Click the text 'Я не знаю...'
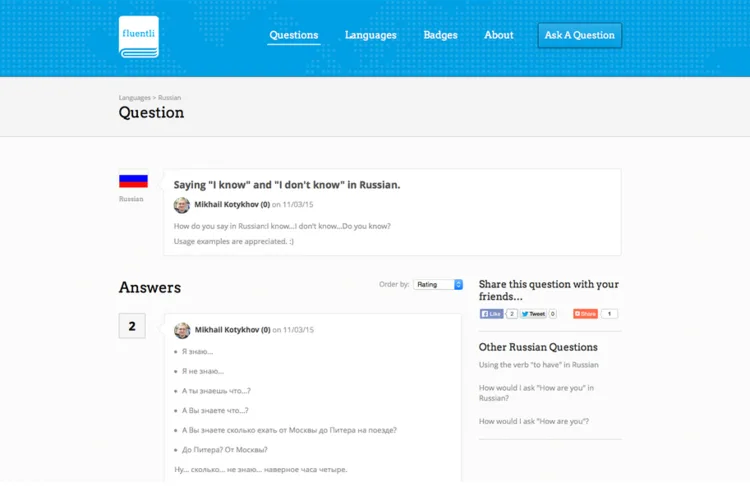This screenshot has width=750, height=486. click(203, 371)
